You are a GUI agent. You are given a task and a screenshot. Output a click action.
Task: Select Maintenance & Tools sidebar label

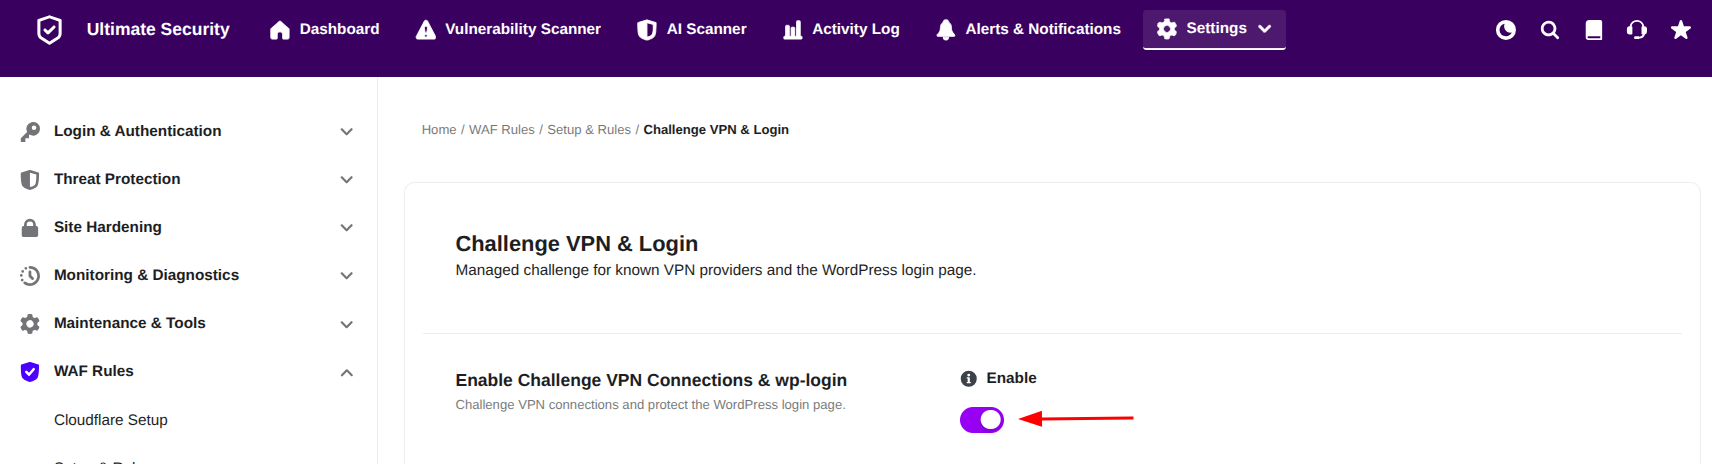click(130, 323)
